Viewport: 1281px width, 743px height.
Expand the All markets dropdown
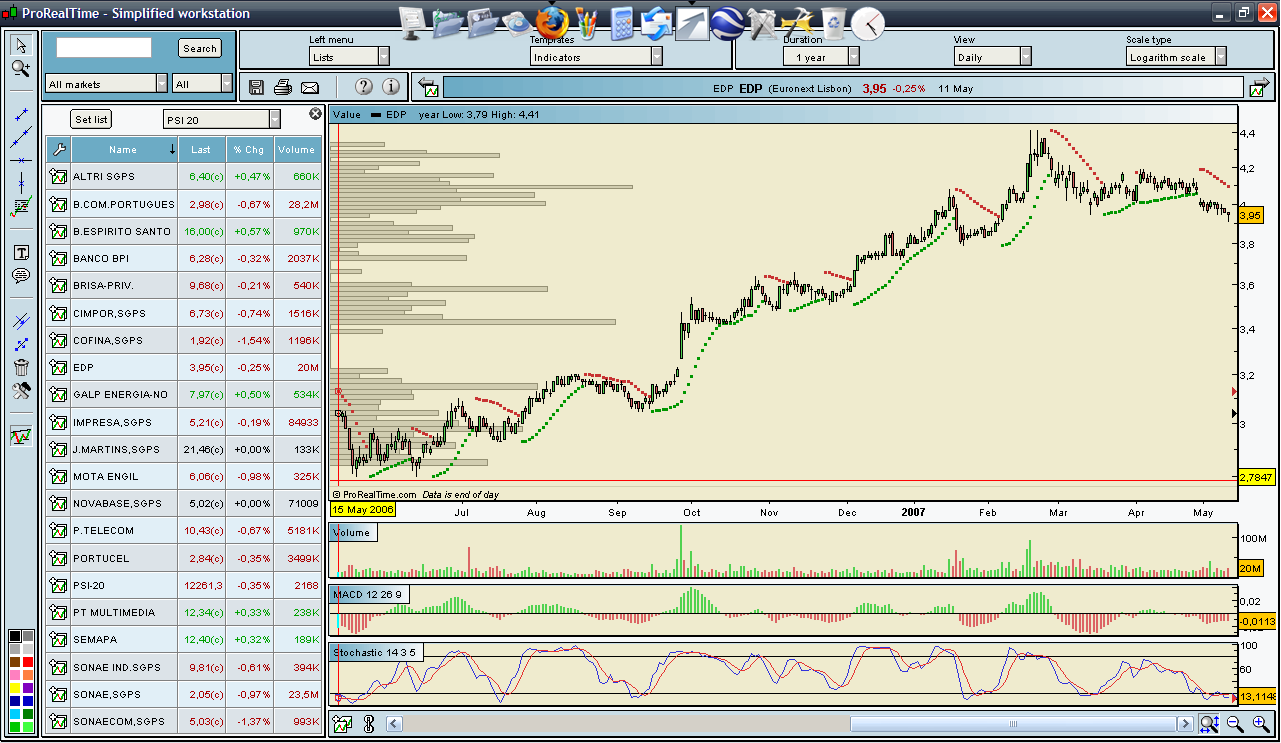[161, 84]
